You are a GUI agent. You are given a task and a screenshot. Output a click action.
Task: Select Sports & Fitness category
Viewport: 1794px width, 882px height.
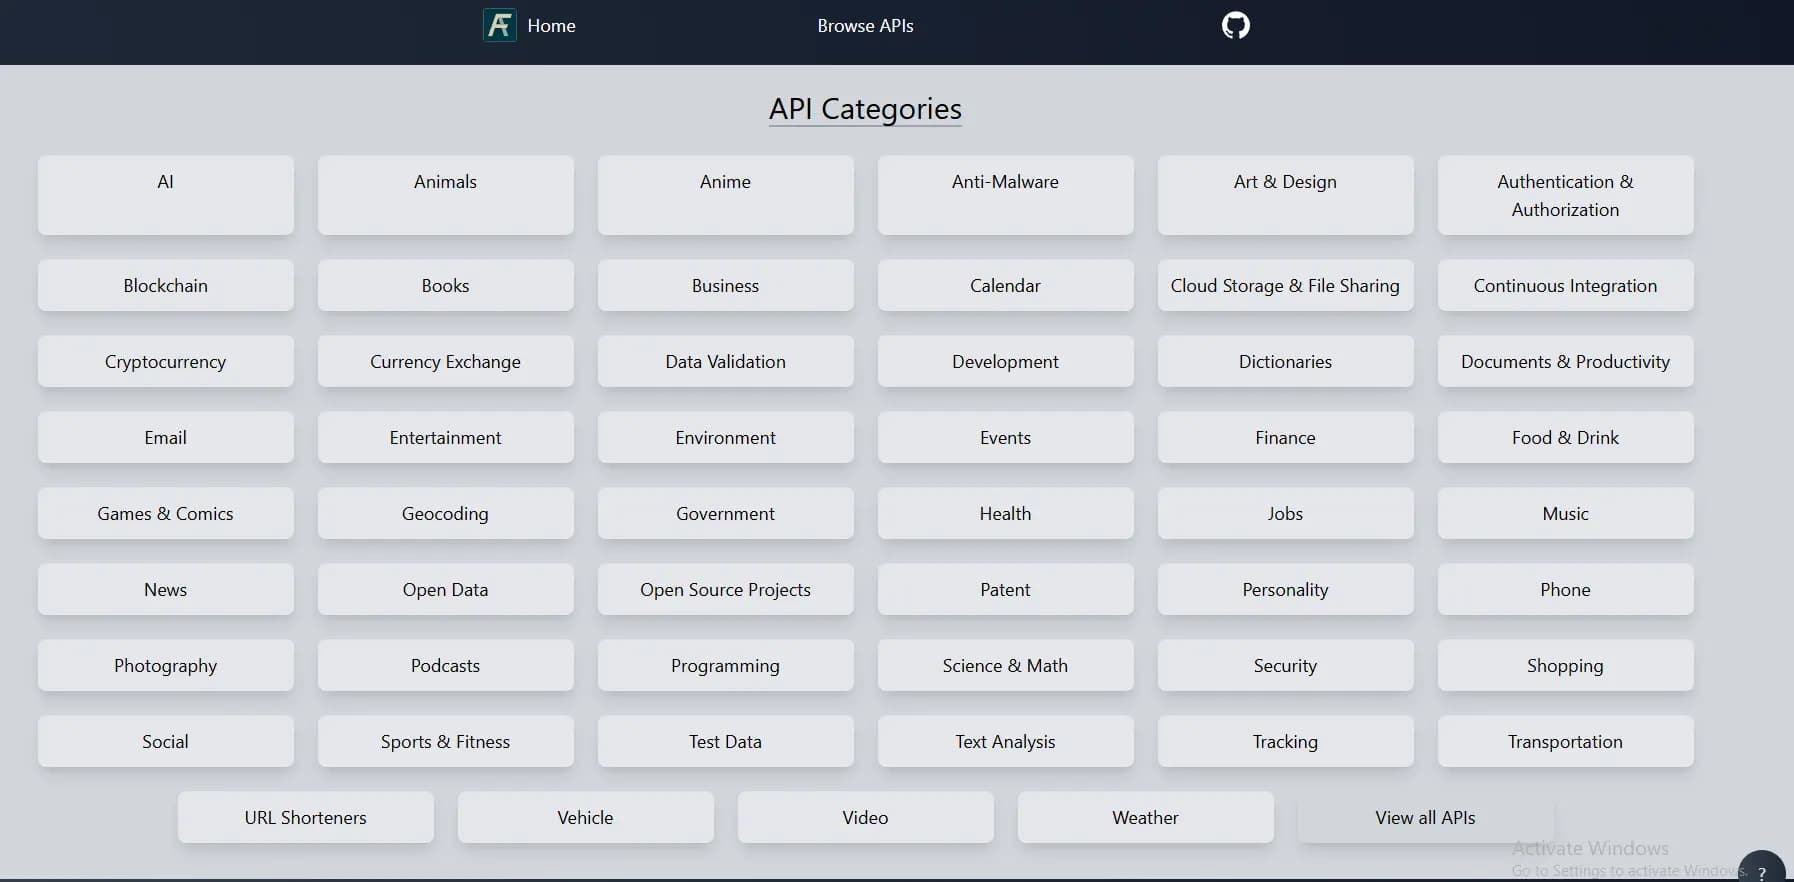[446, 741]
